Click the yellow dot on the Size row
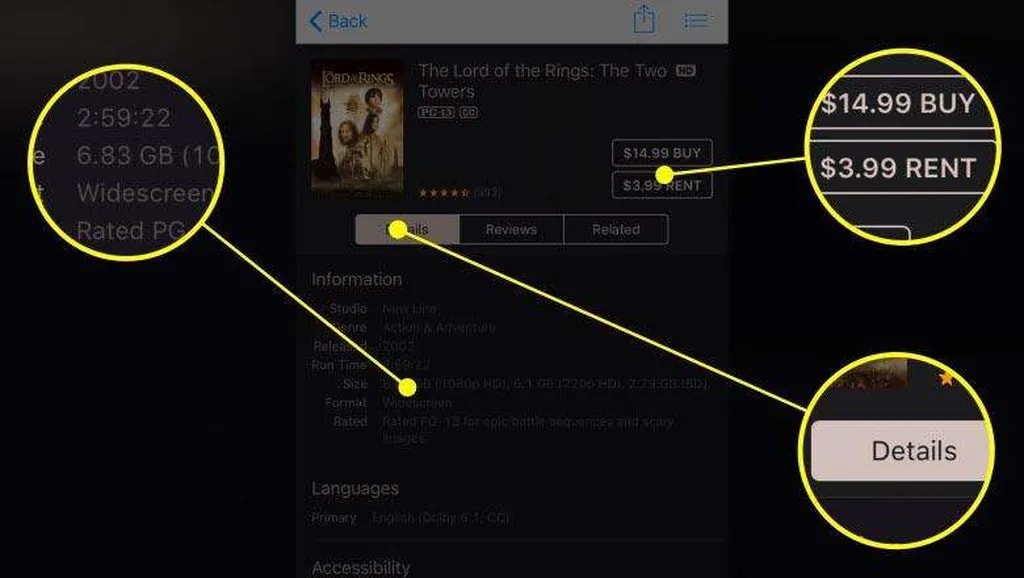The width and height of the screenshot is (1024, 578). pos(408,387)
